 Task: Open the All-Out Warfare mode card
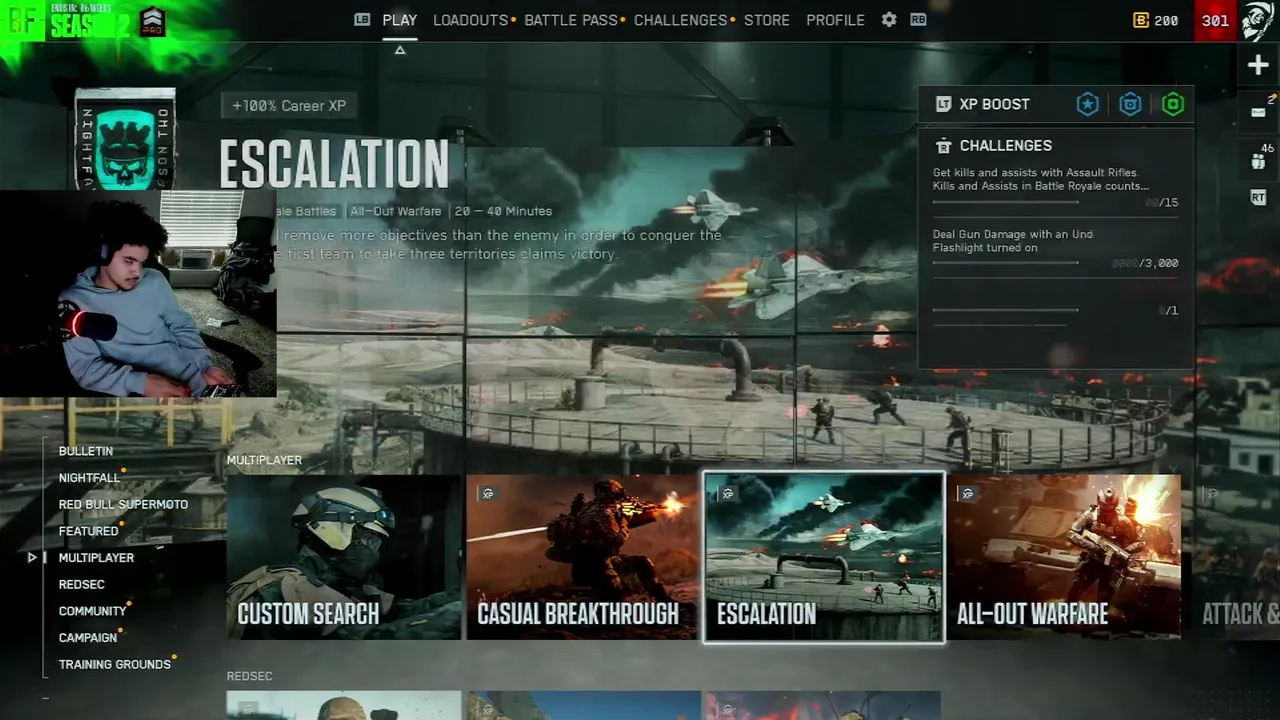tap(1064, 557)
